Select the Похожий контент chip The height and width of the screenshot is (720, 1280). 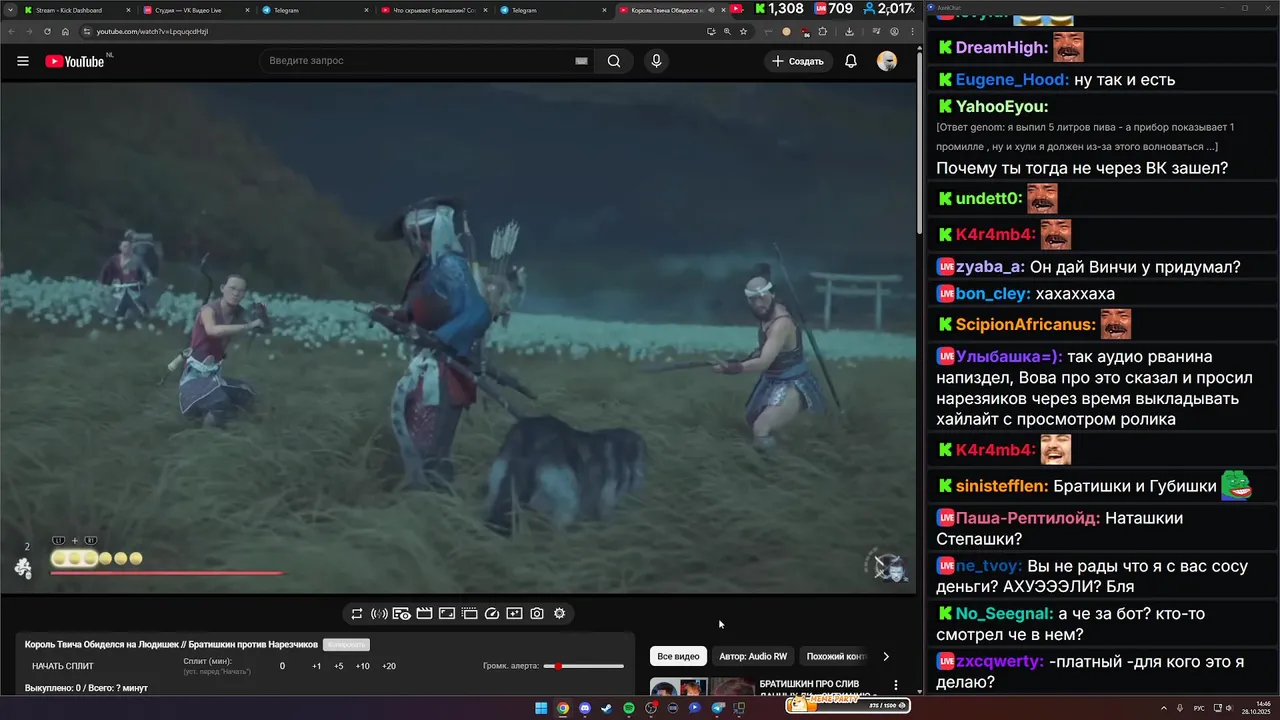click(x=837, y=656)
